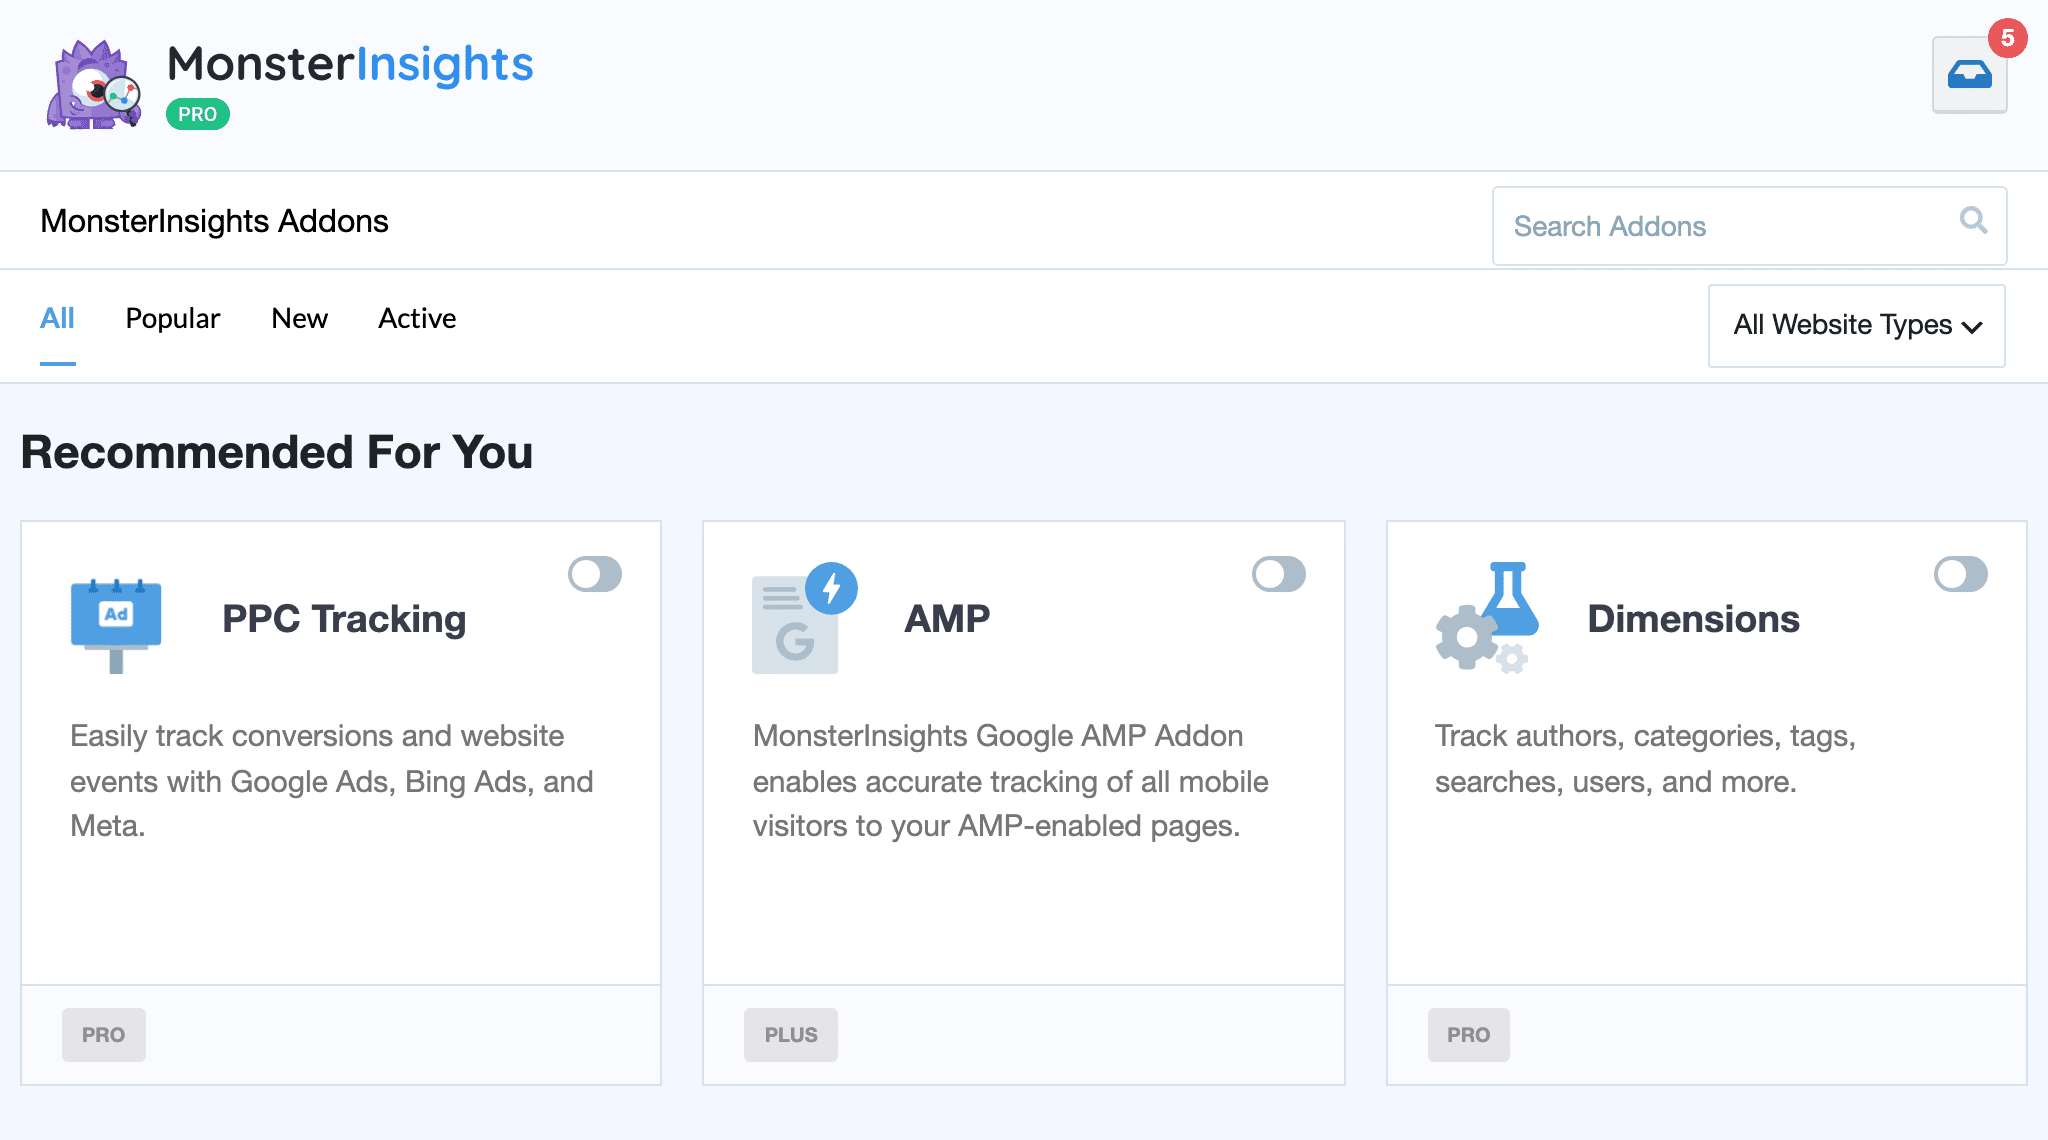Click the PPC Tracking addon title
Viewport: 2048px width, 1140px height.
click(344, 619)
